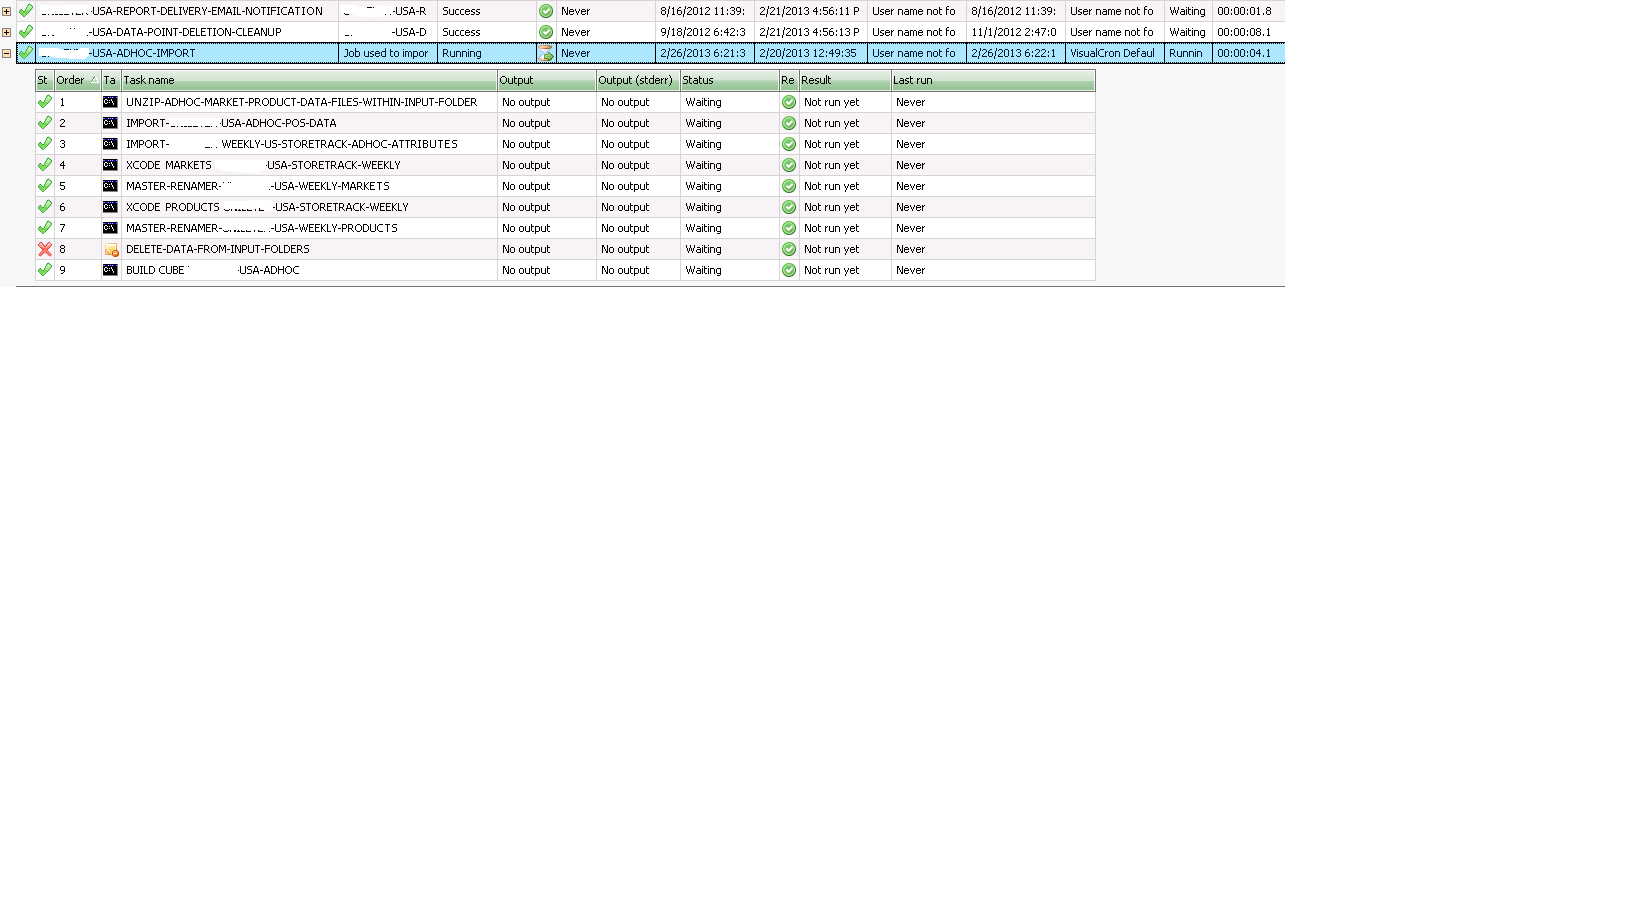This screenshot has height=920, width=1638.
Task: Click the hourglass running icon of the ADHOC-IMPORT job
Action: 546,53
